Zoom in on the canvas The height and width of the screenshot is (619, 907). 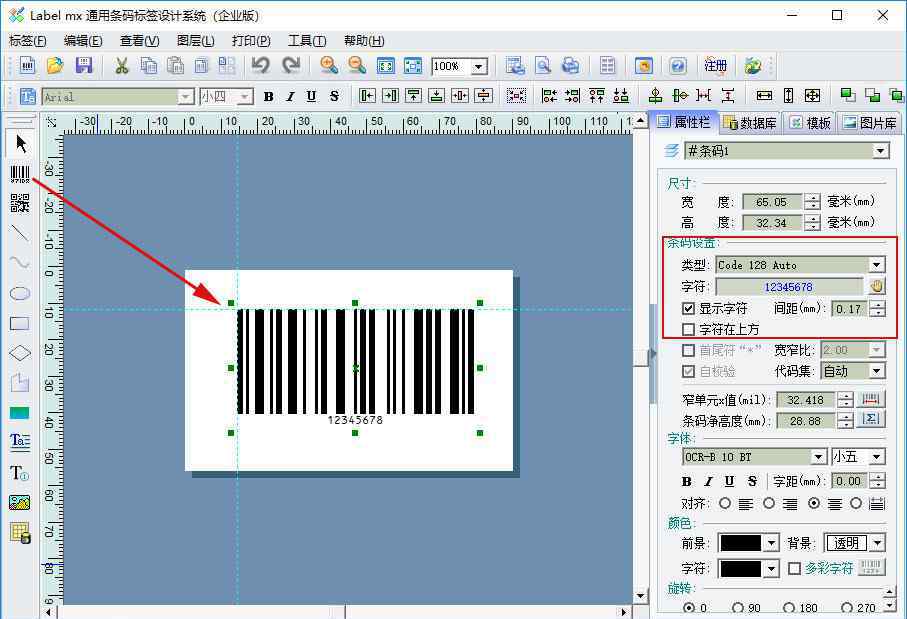[x=329, y=65]
